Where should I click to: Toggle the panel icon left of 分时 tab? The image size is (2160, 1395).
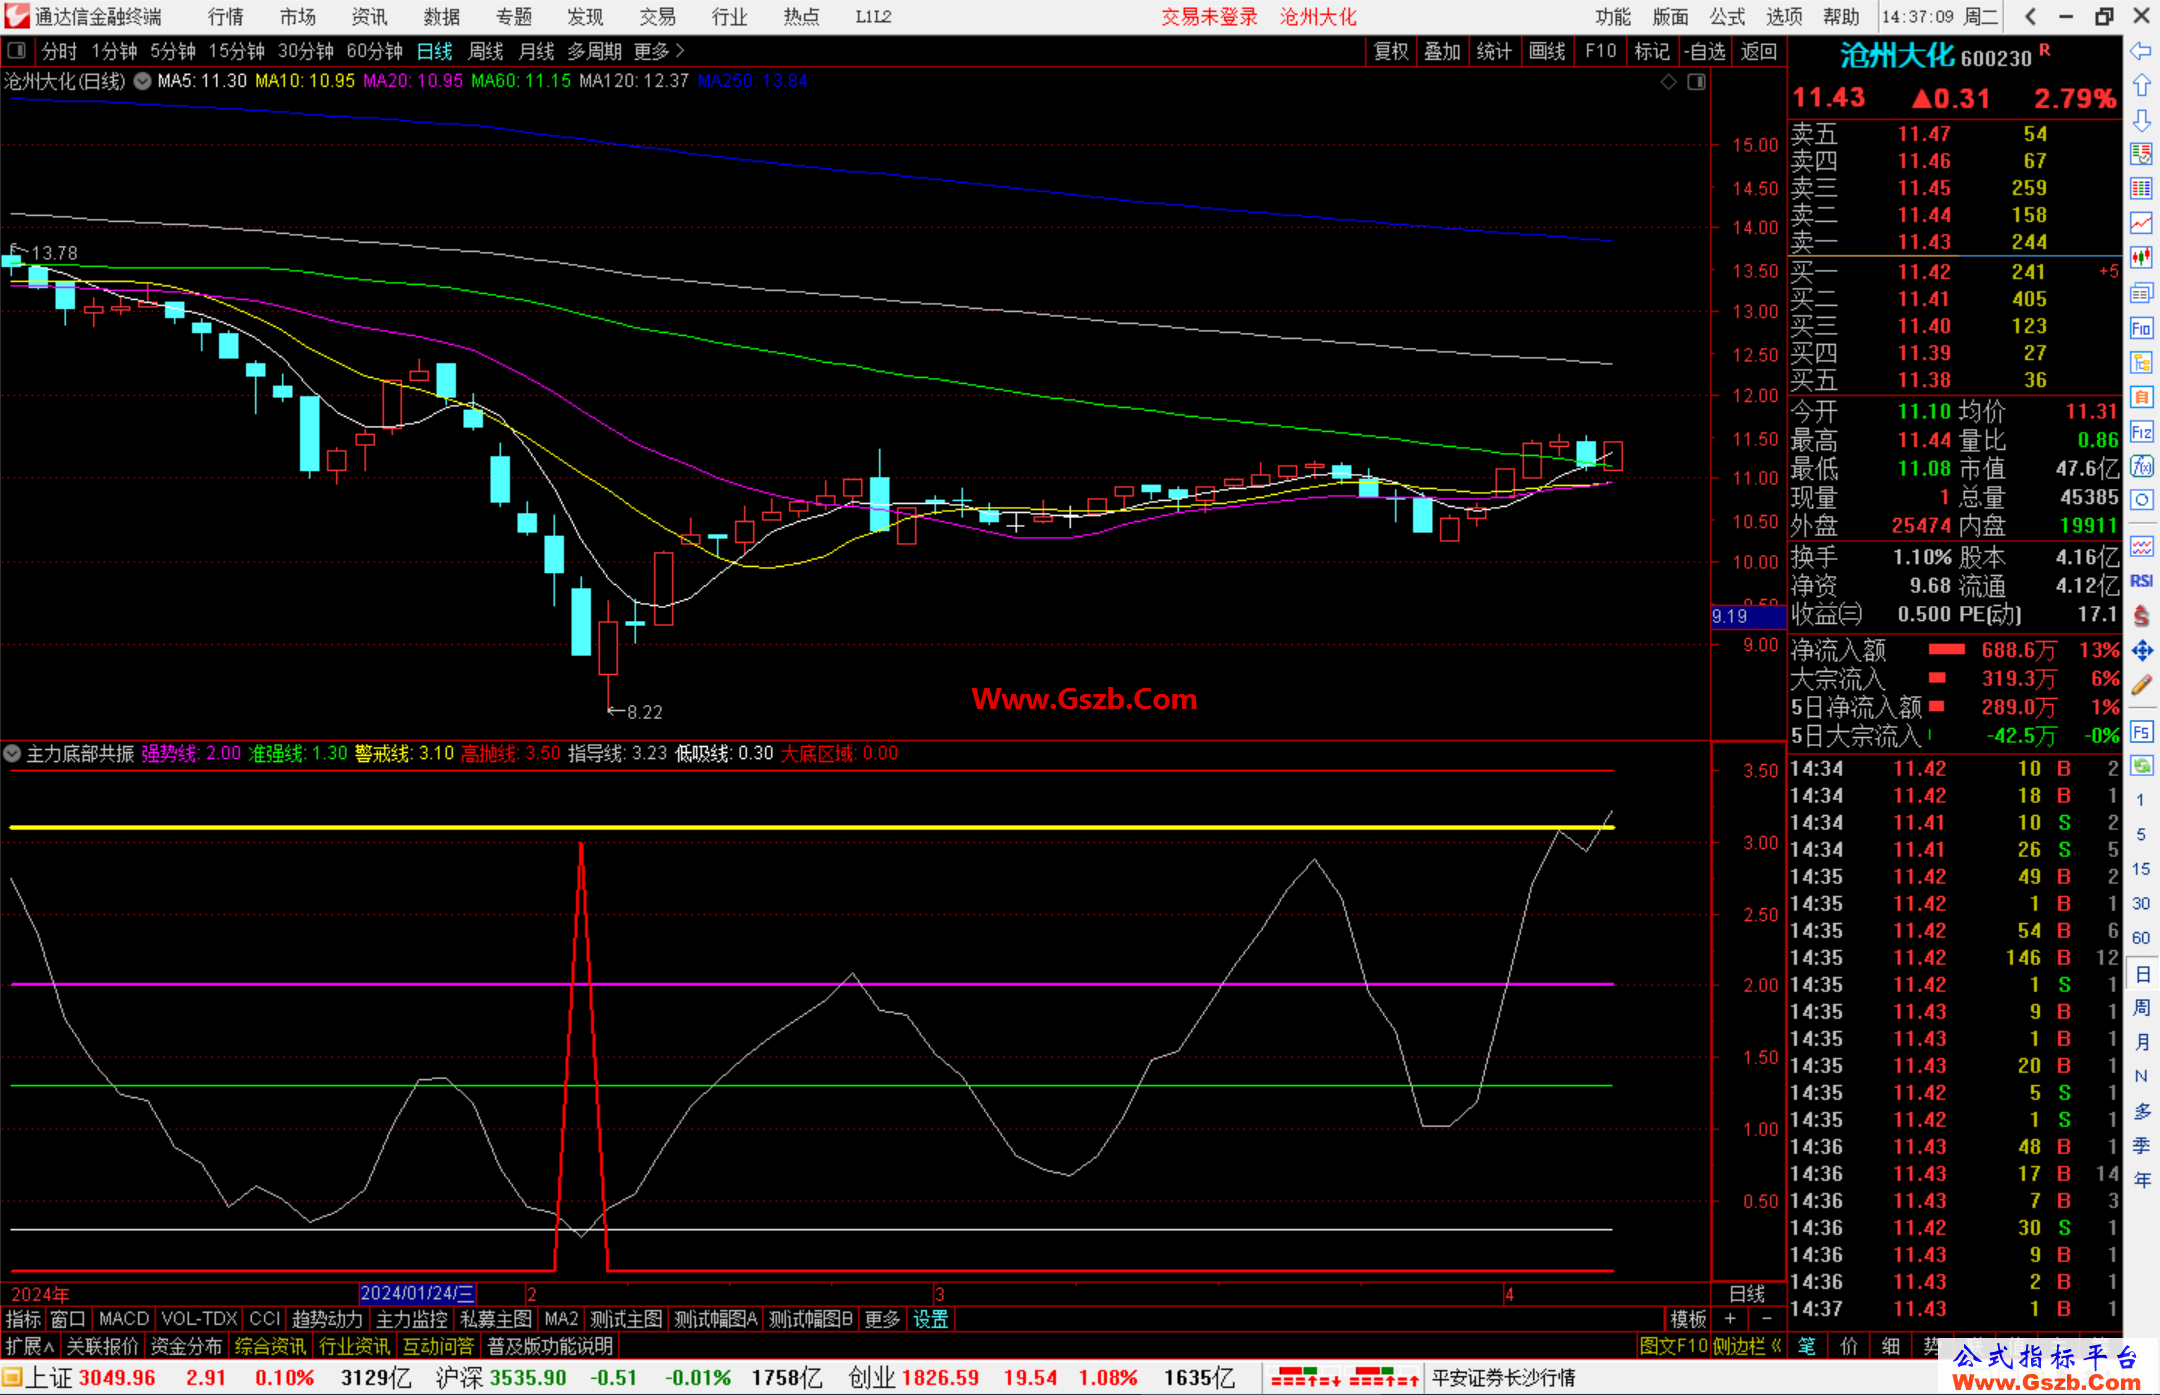(x=17, y=50)
